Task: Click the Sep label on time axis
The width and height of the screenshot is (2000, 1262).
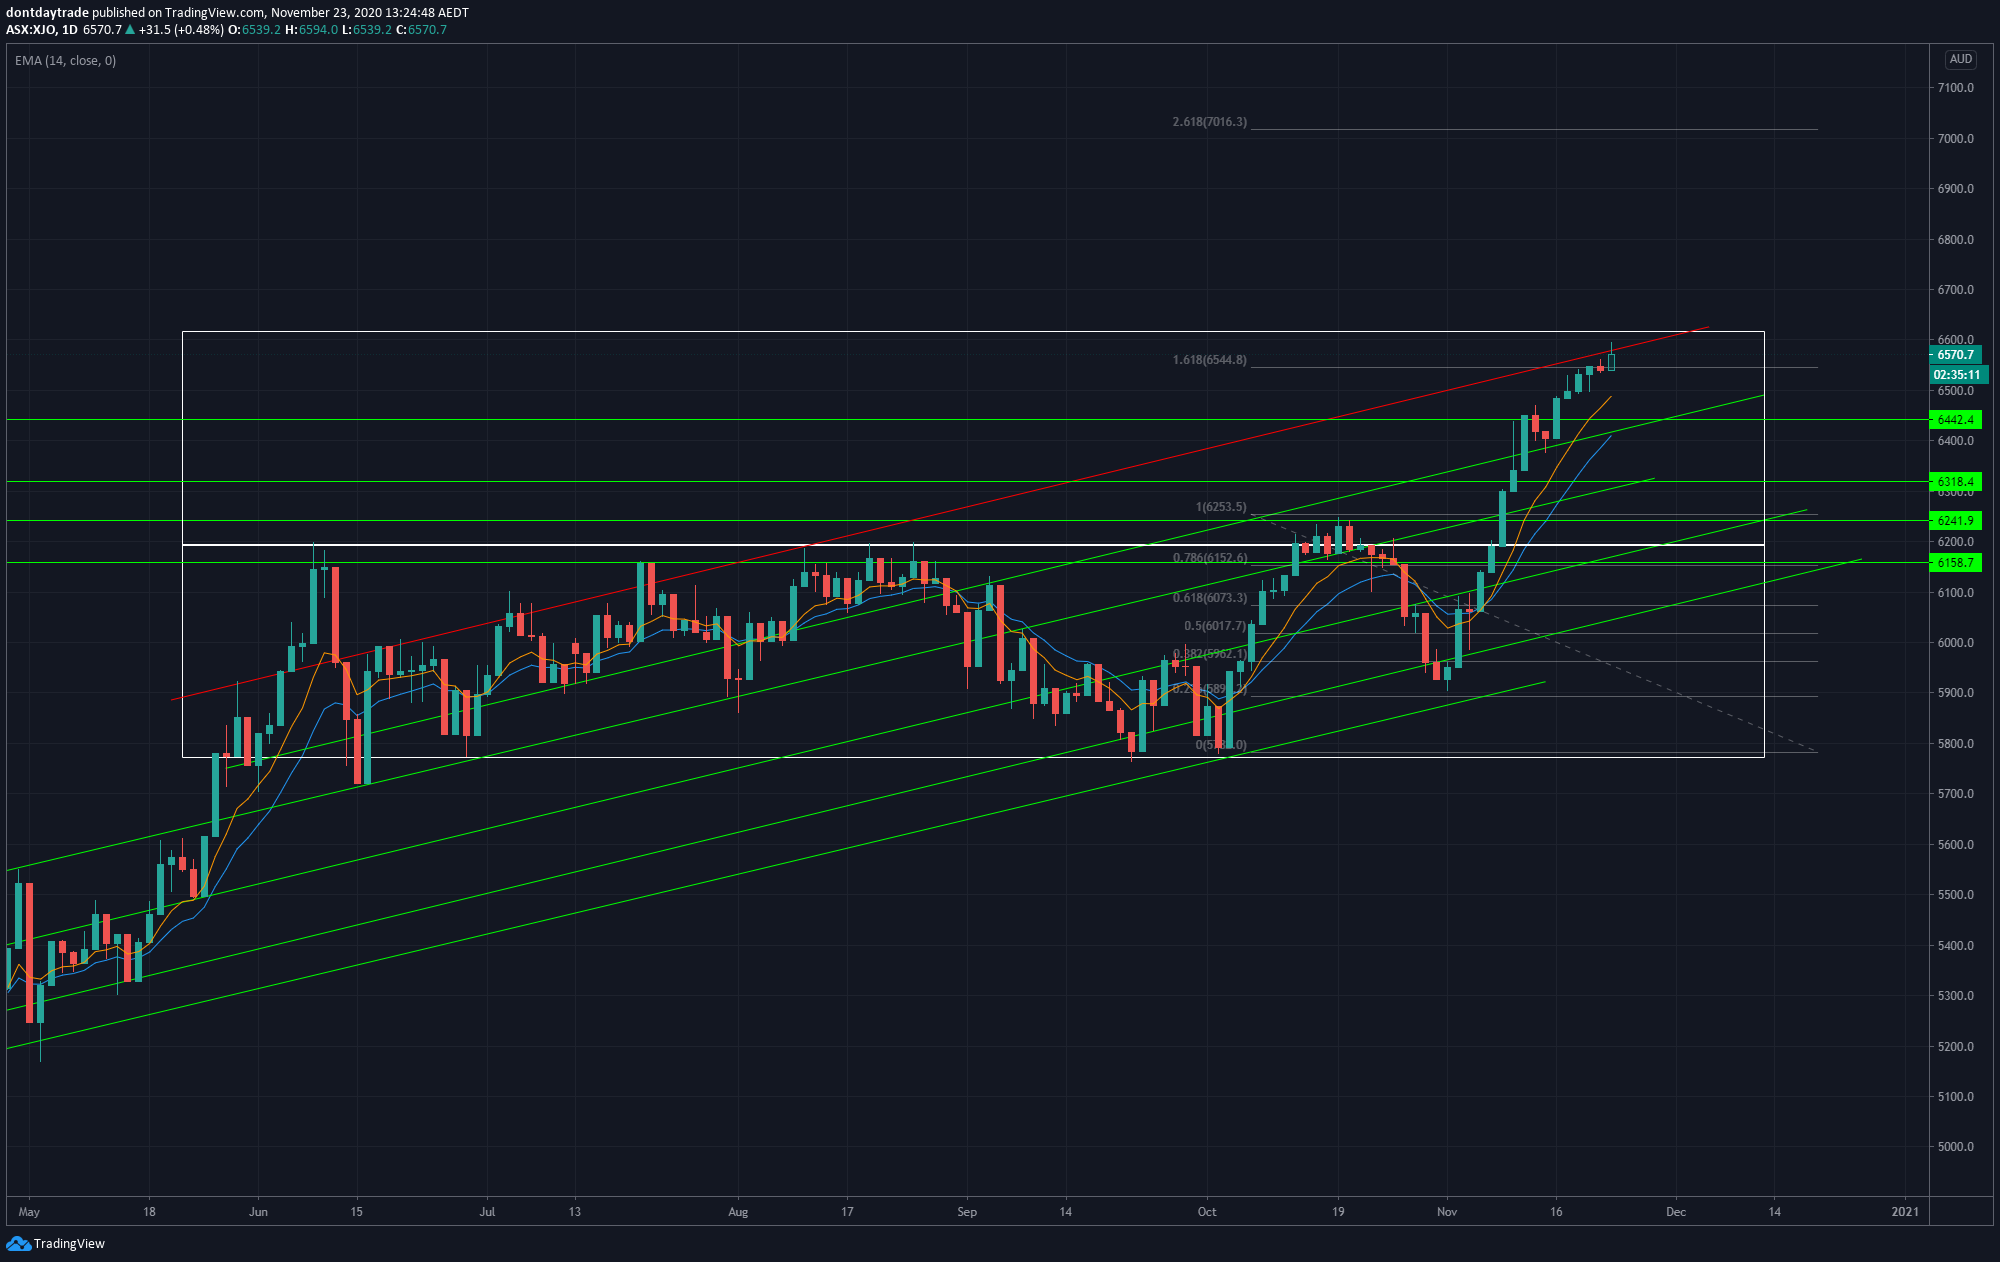Action: coord(966,1212)
